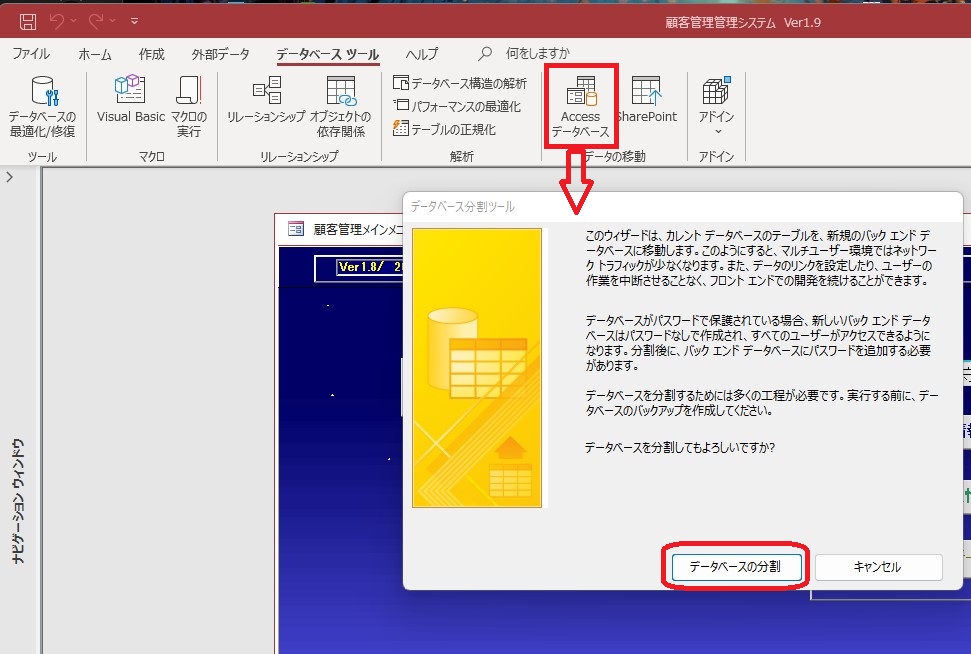Show オブジェクトの依存関係 pane
Screen dimensions: 971x654
(x=341, y=107)
